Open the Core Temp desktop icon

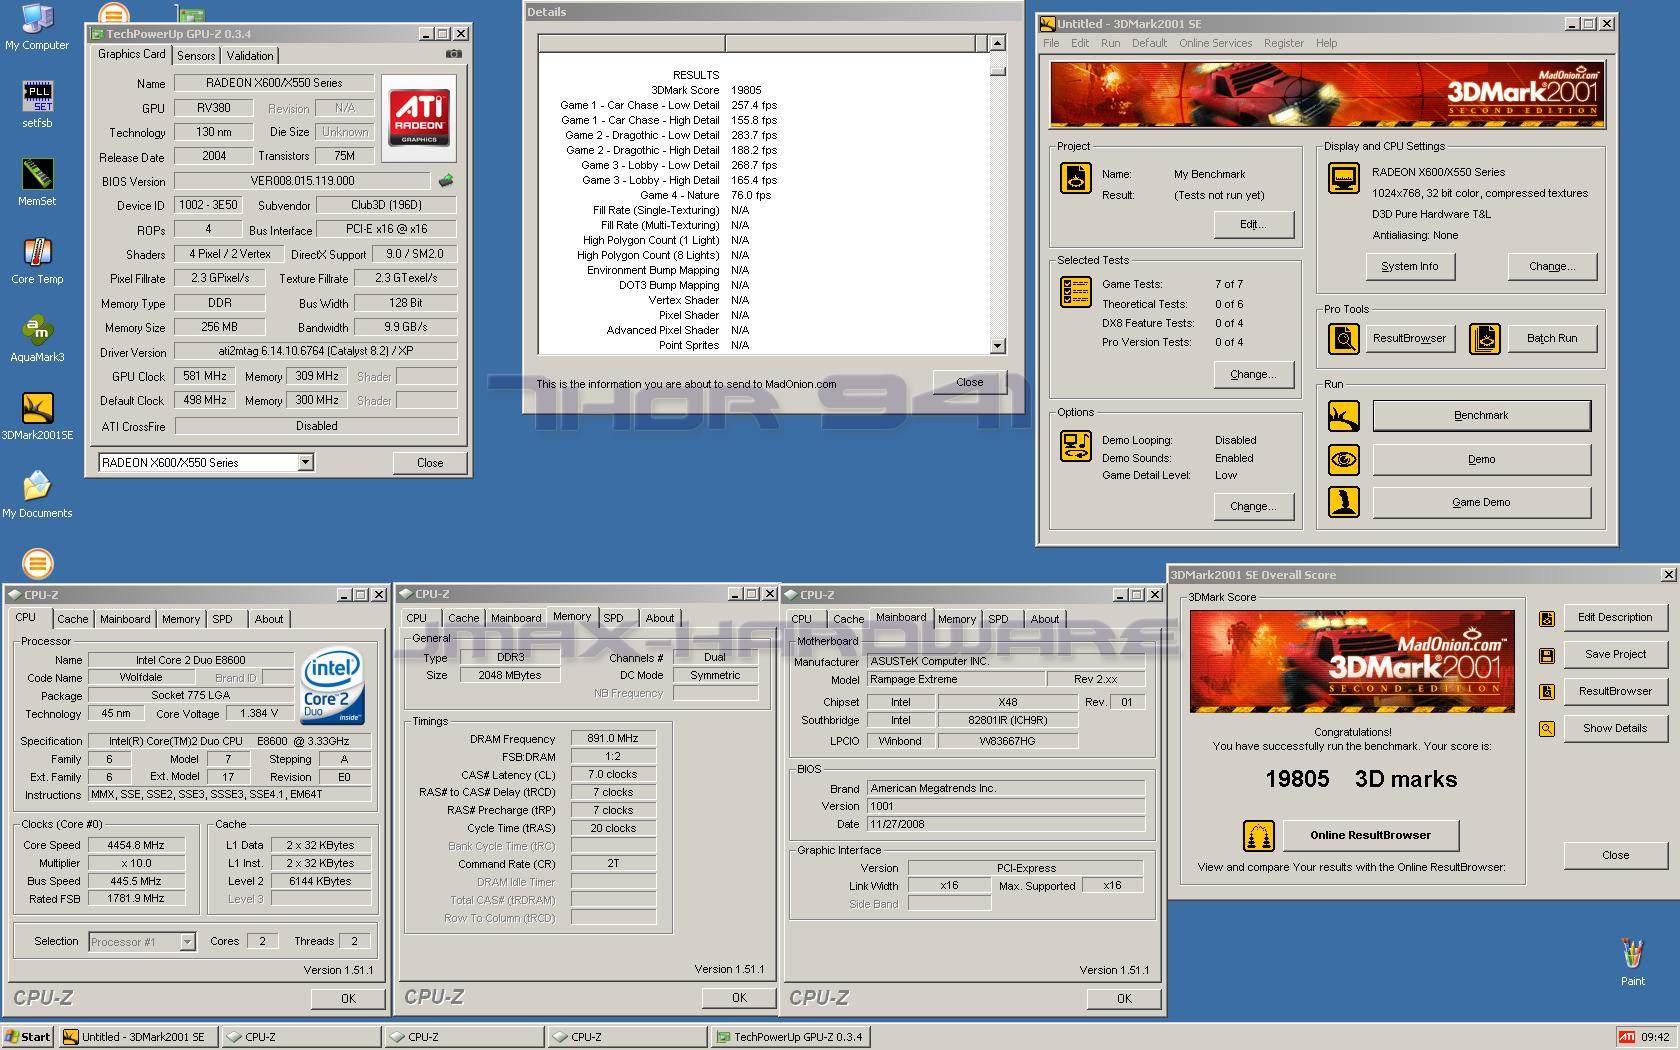(x=37, y=260)
